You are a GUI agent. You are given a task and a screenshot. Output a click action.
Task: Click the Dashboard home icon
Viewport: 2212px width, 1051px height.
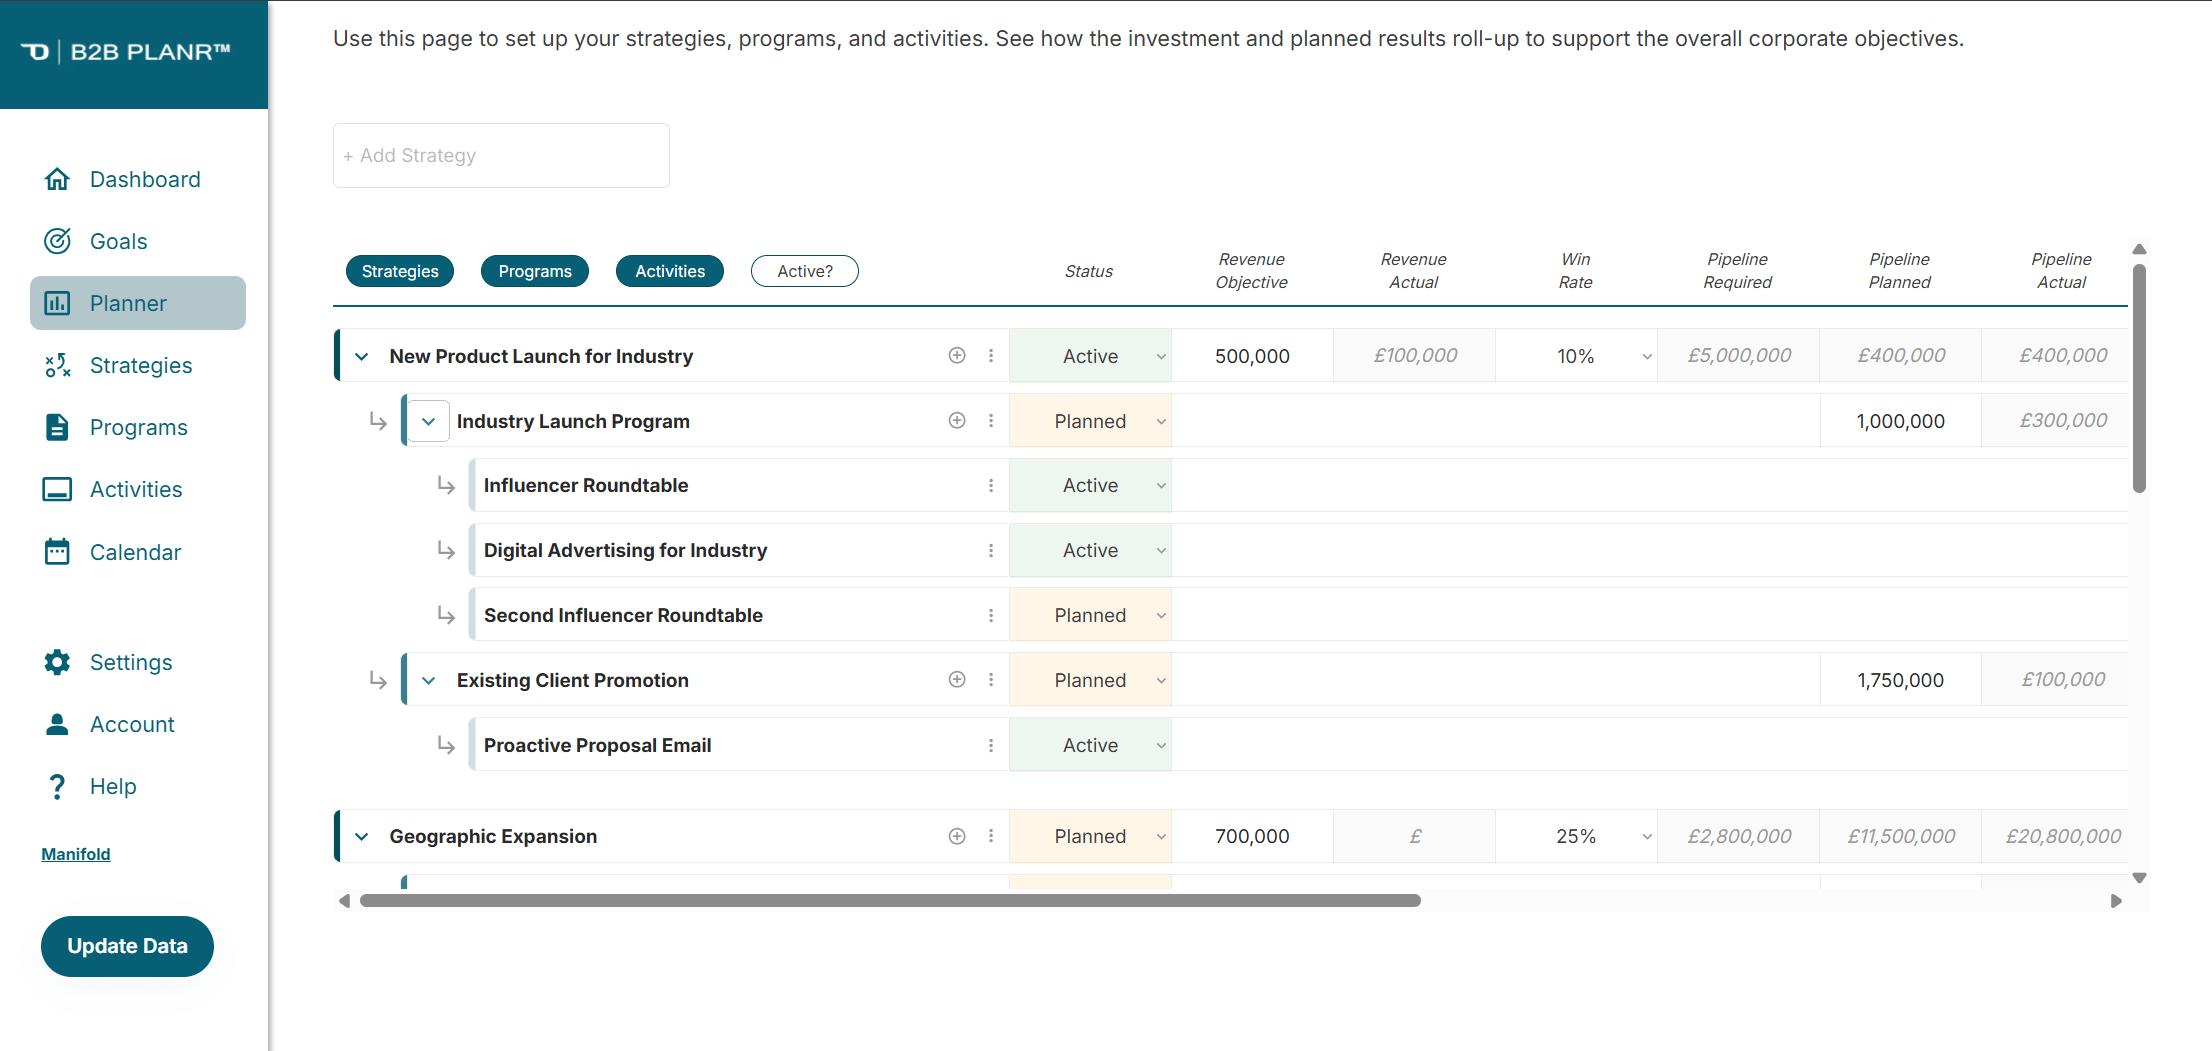click(57, 179)
